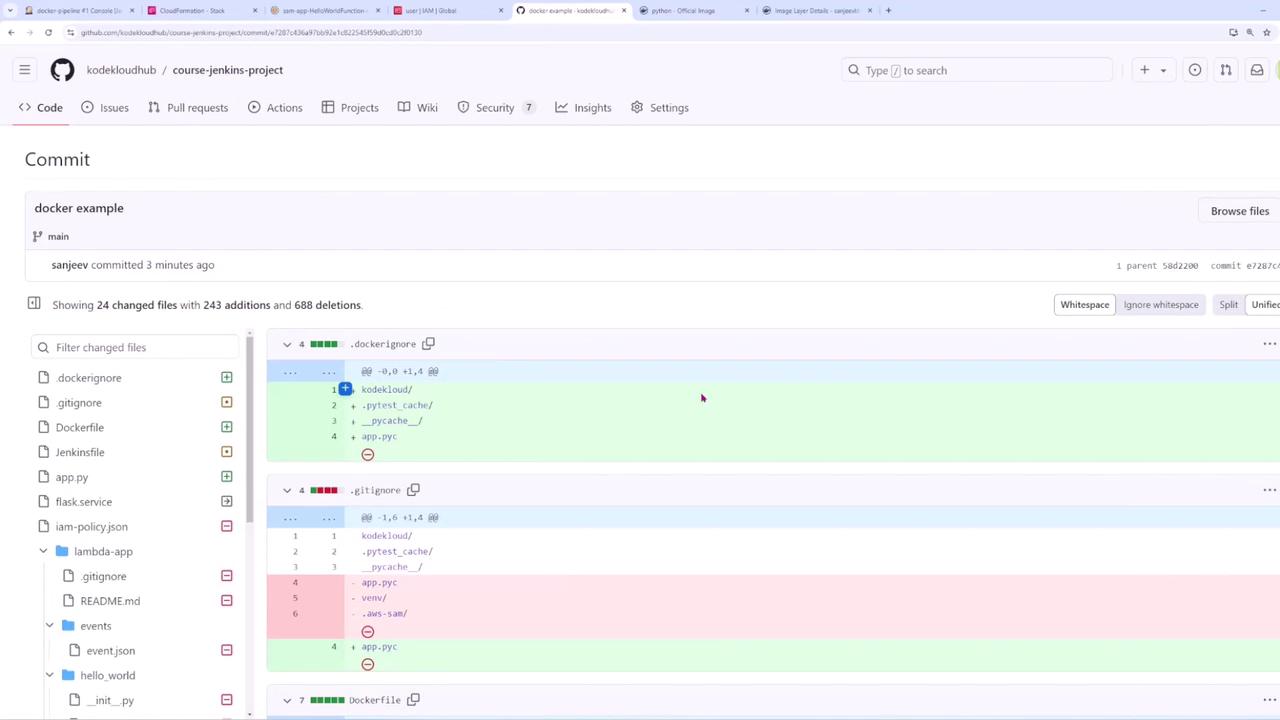This screenshot has height=720, width=1280.
Task: Copy the Dockerfile file path
Action: coord(413,700)
